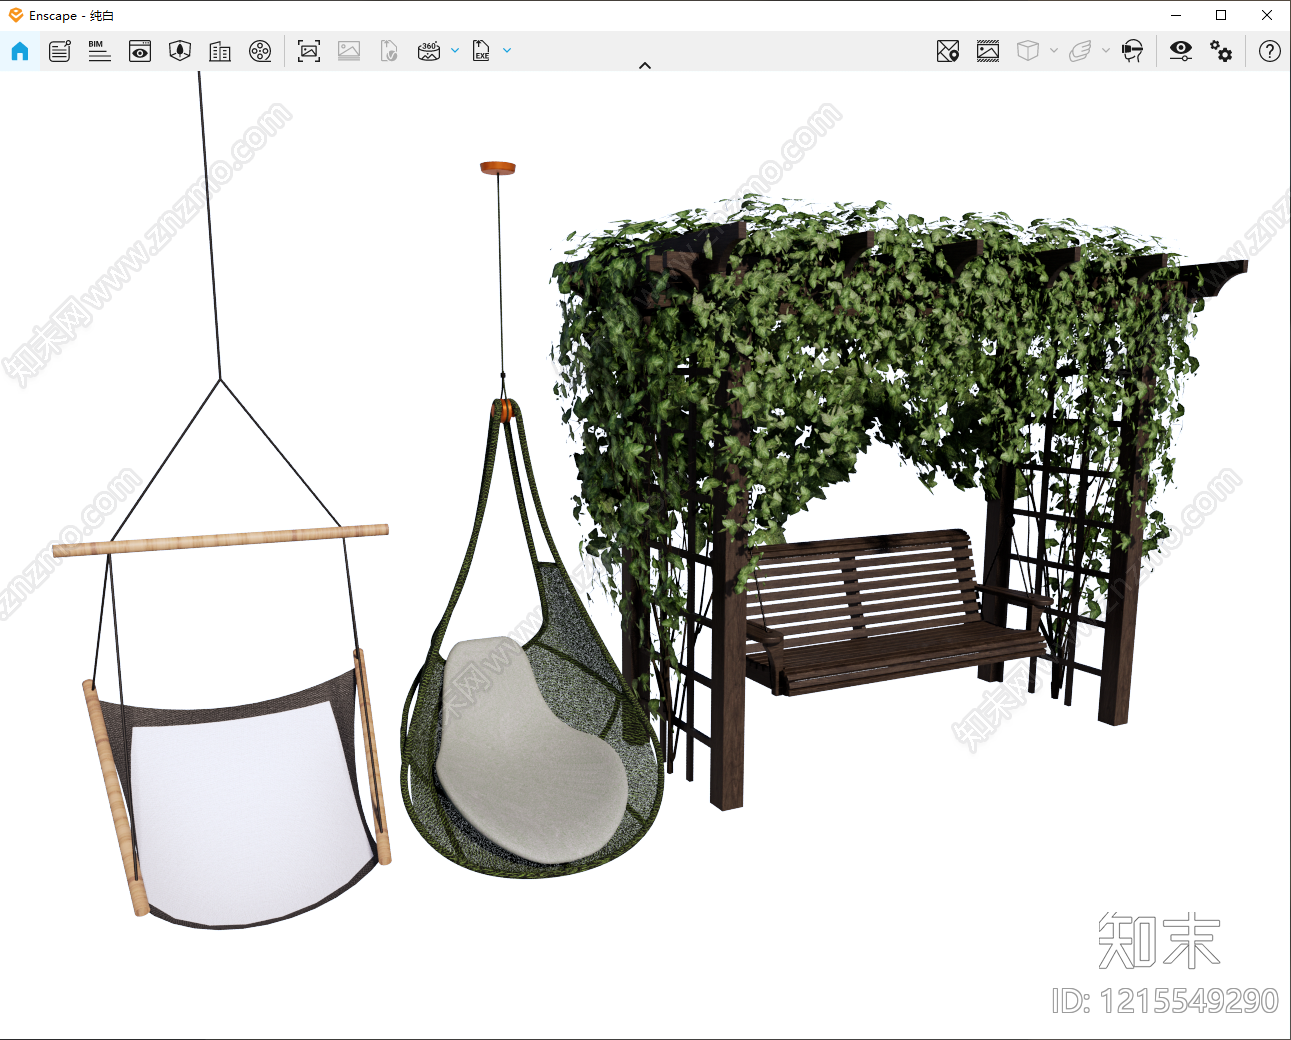Collapse the toolbar with the chevron
Viewport: 1291px width, 1040px height.
tap(645, 65)
